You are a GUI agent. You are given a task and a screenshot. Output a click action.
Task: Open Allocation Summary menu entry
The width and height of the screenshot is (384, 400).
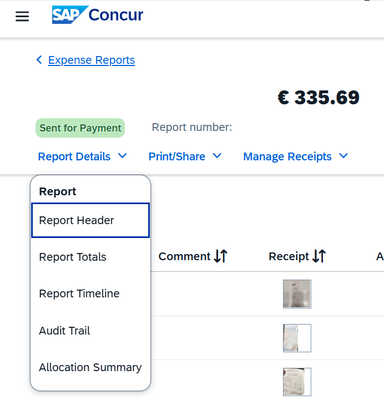coord(90,367)
